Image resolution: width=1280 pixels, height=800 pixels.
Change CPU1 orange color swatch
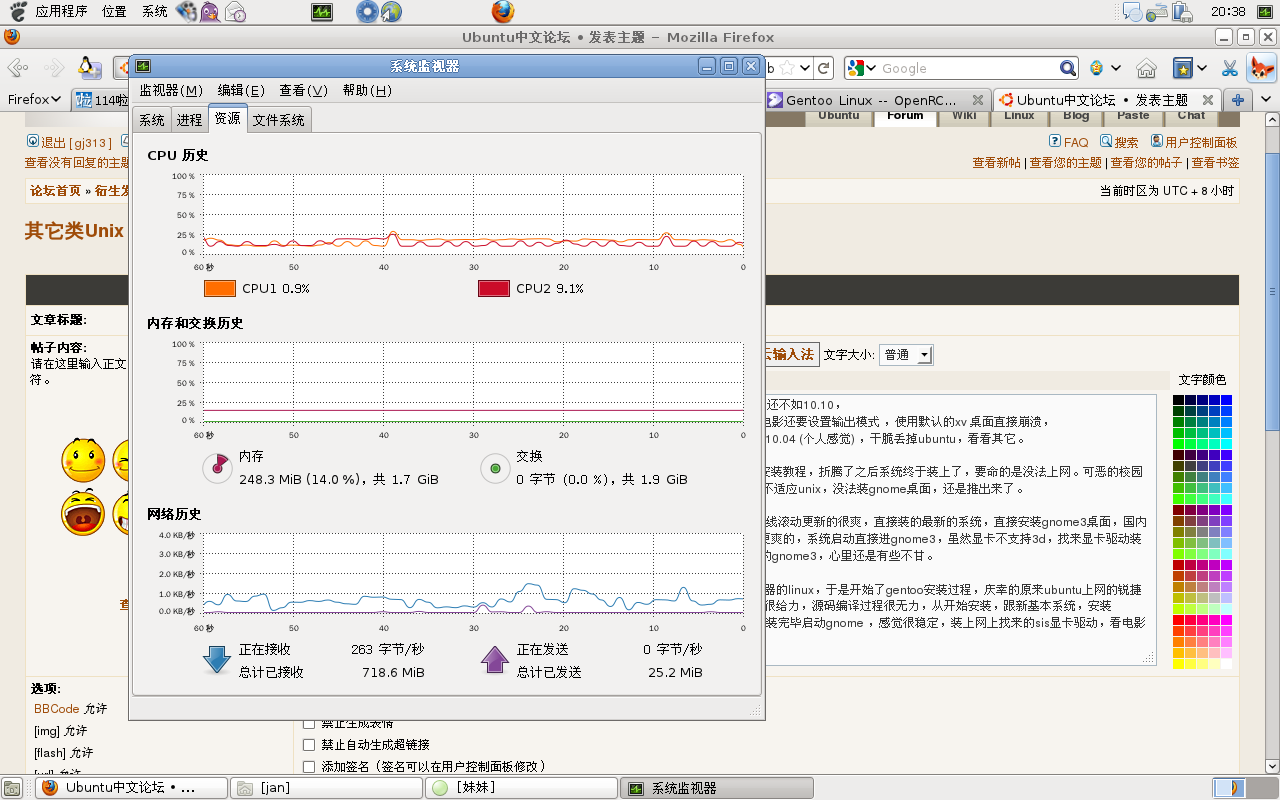coord(219,288)
